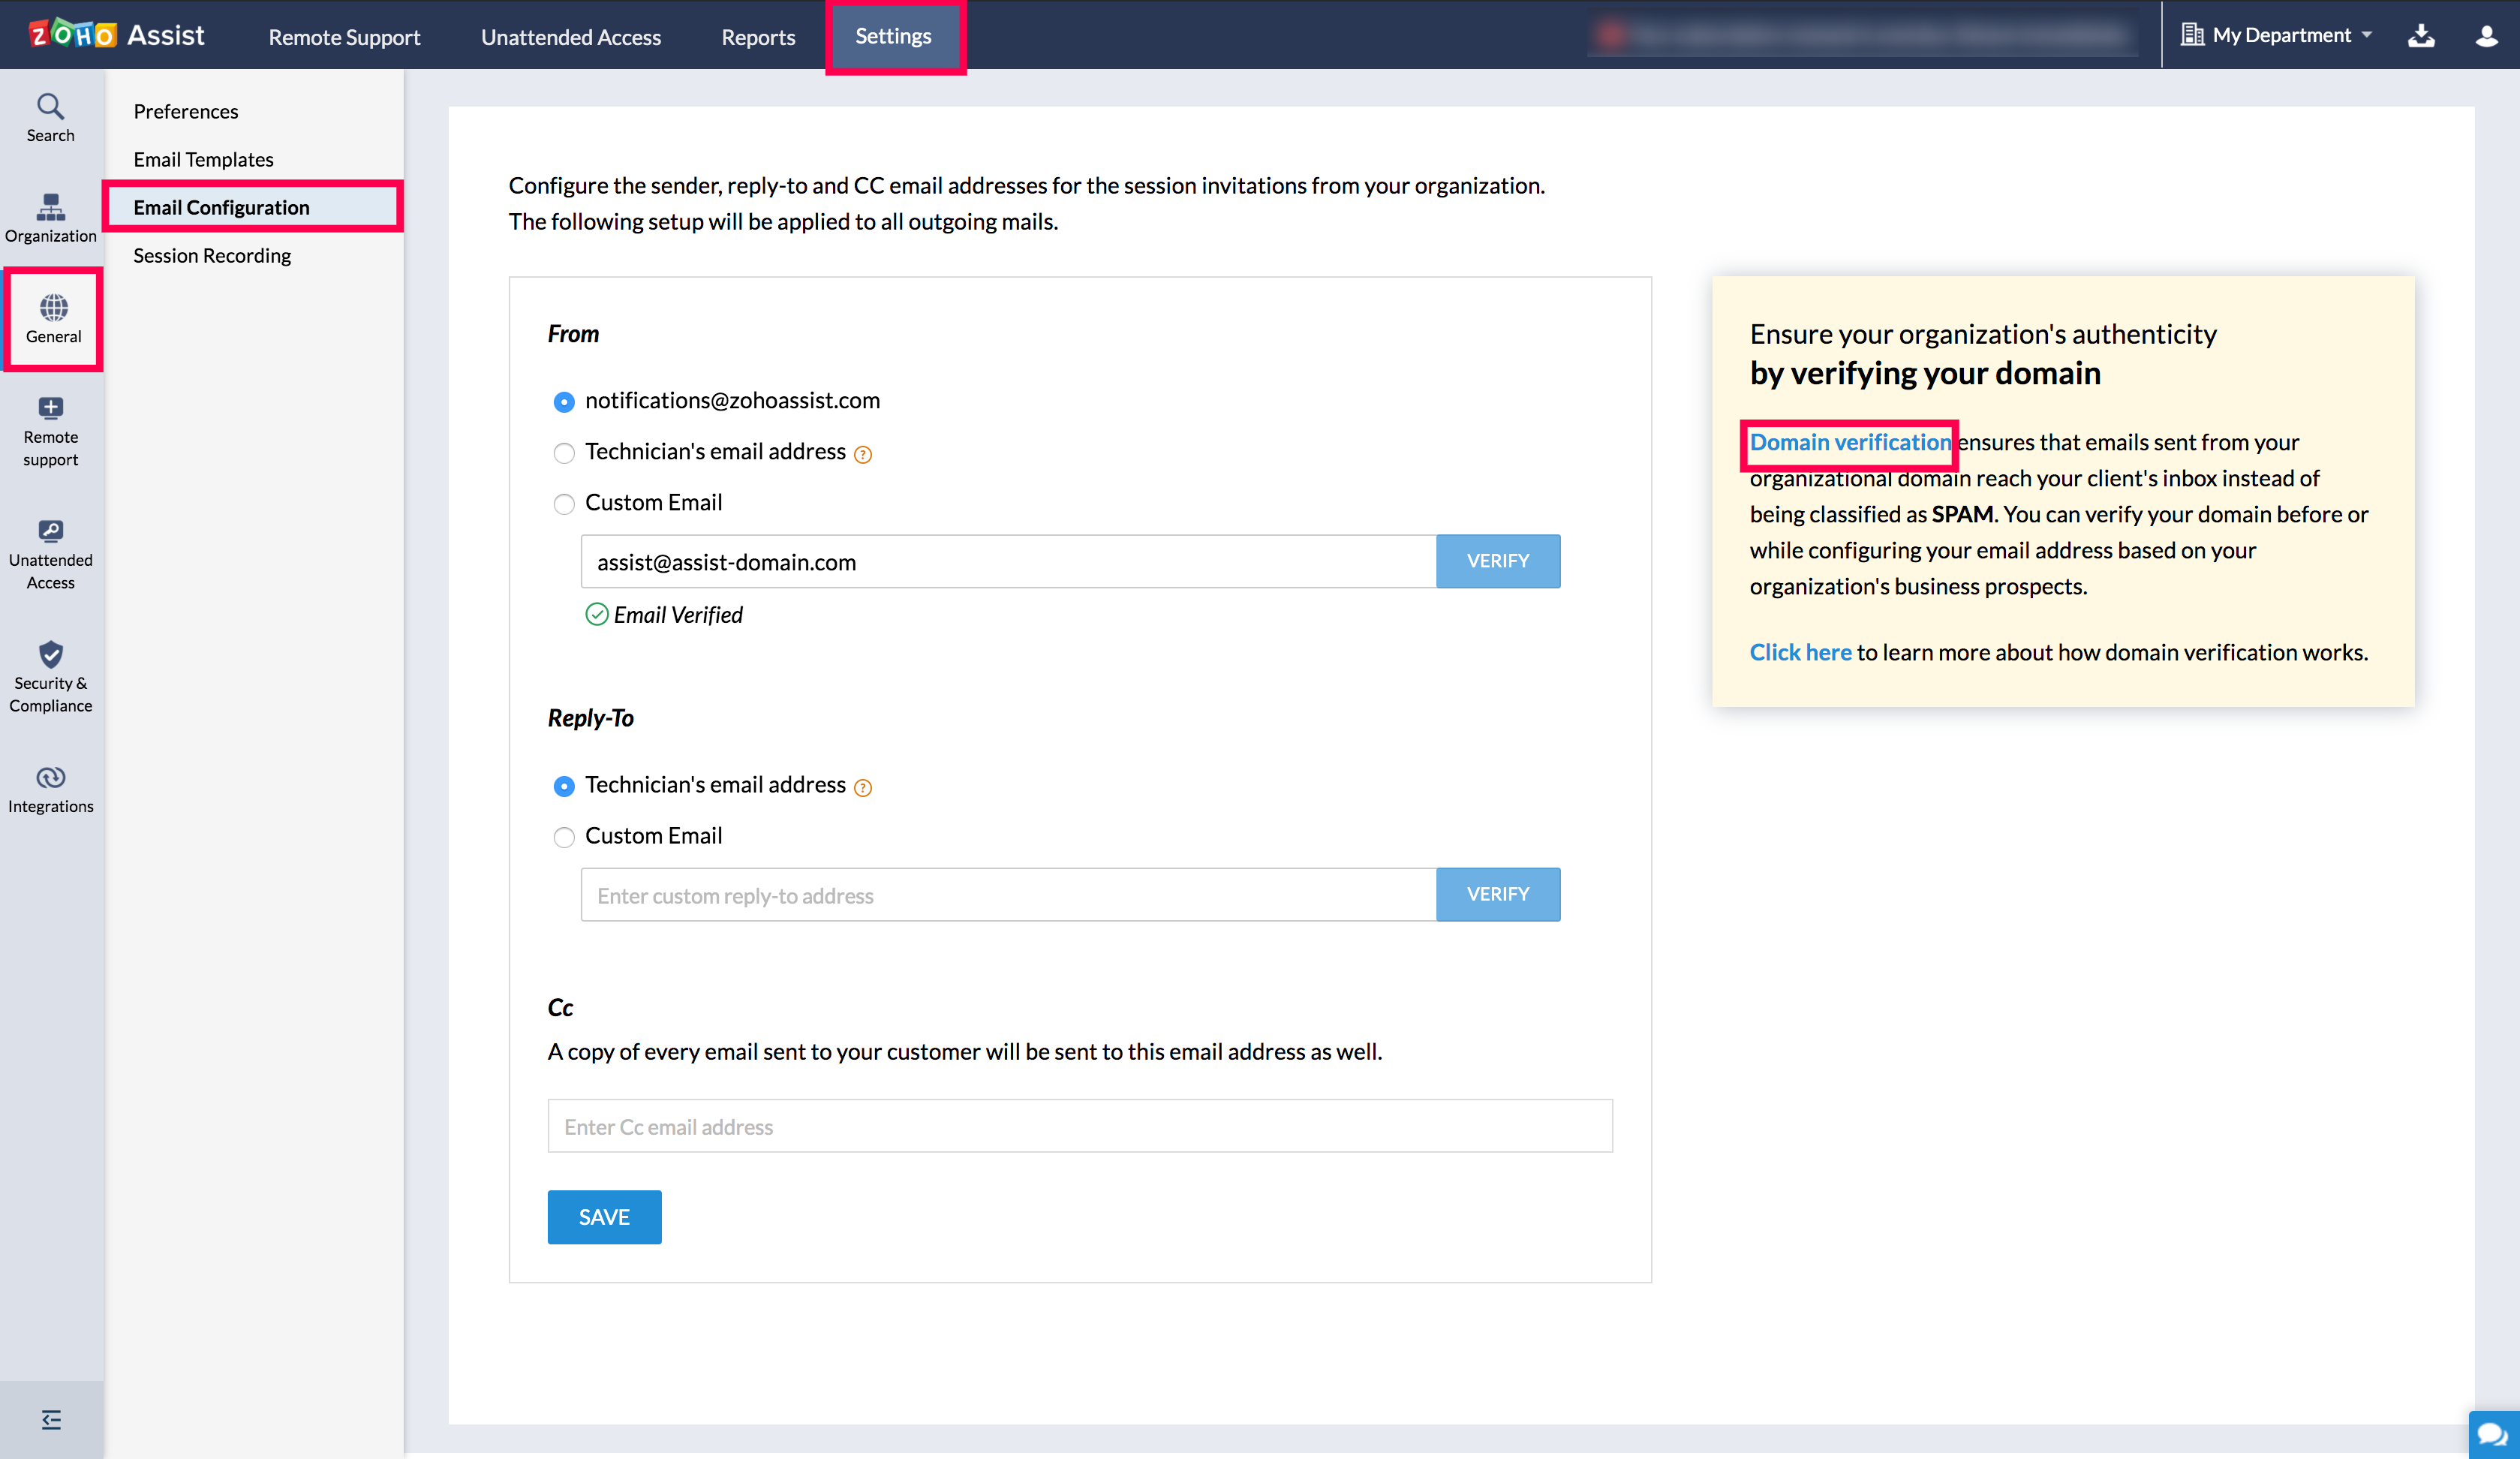
Task: Open Unattended Access sidebar settings
Action: click(50, 554)
